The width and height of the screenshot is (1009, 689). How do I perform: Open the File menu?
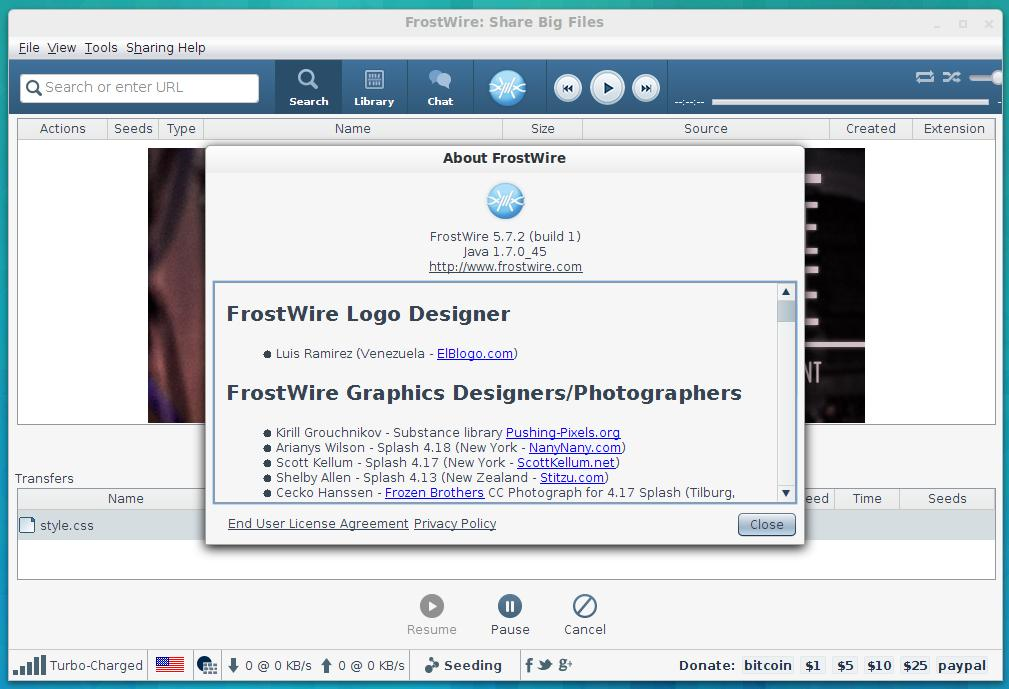click(29, 48)
